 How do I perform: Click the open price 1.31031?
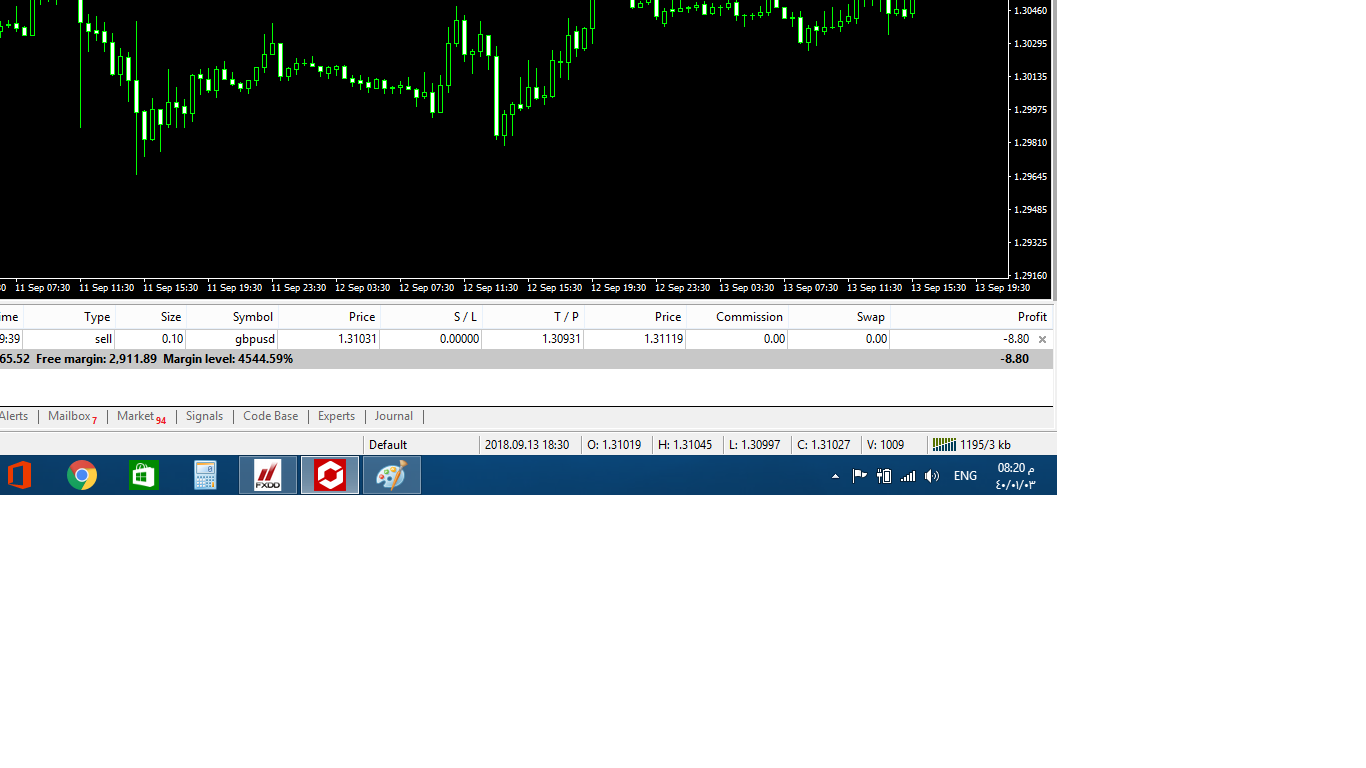[357, 339]
